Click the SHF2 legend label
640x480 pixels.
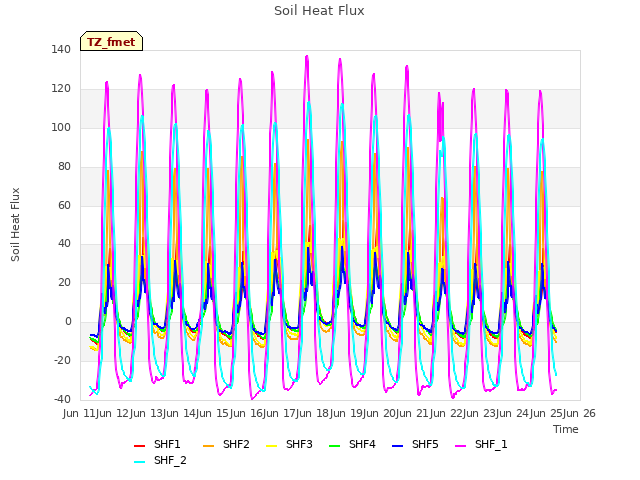(236, 444)
